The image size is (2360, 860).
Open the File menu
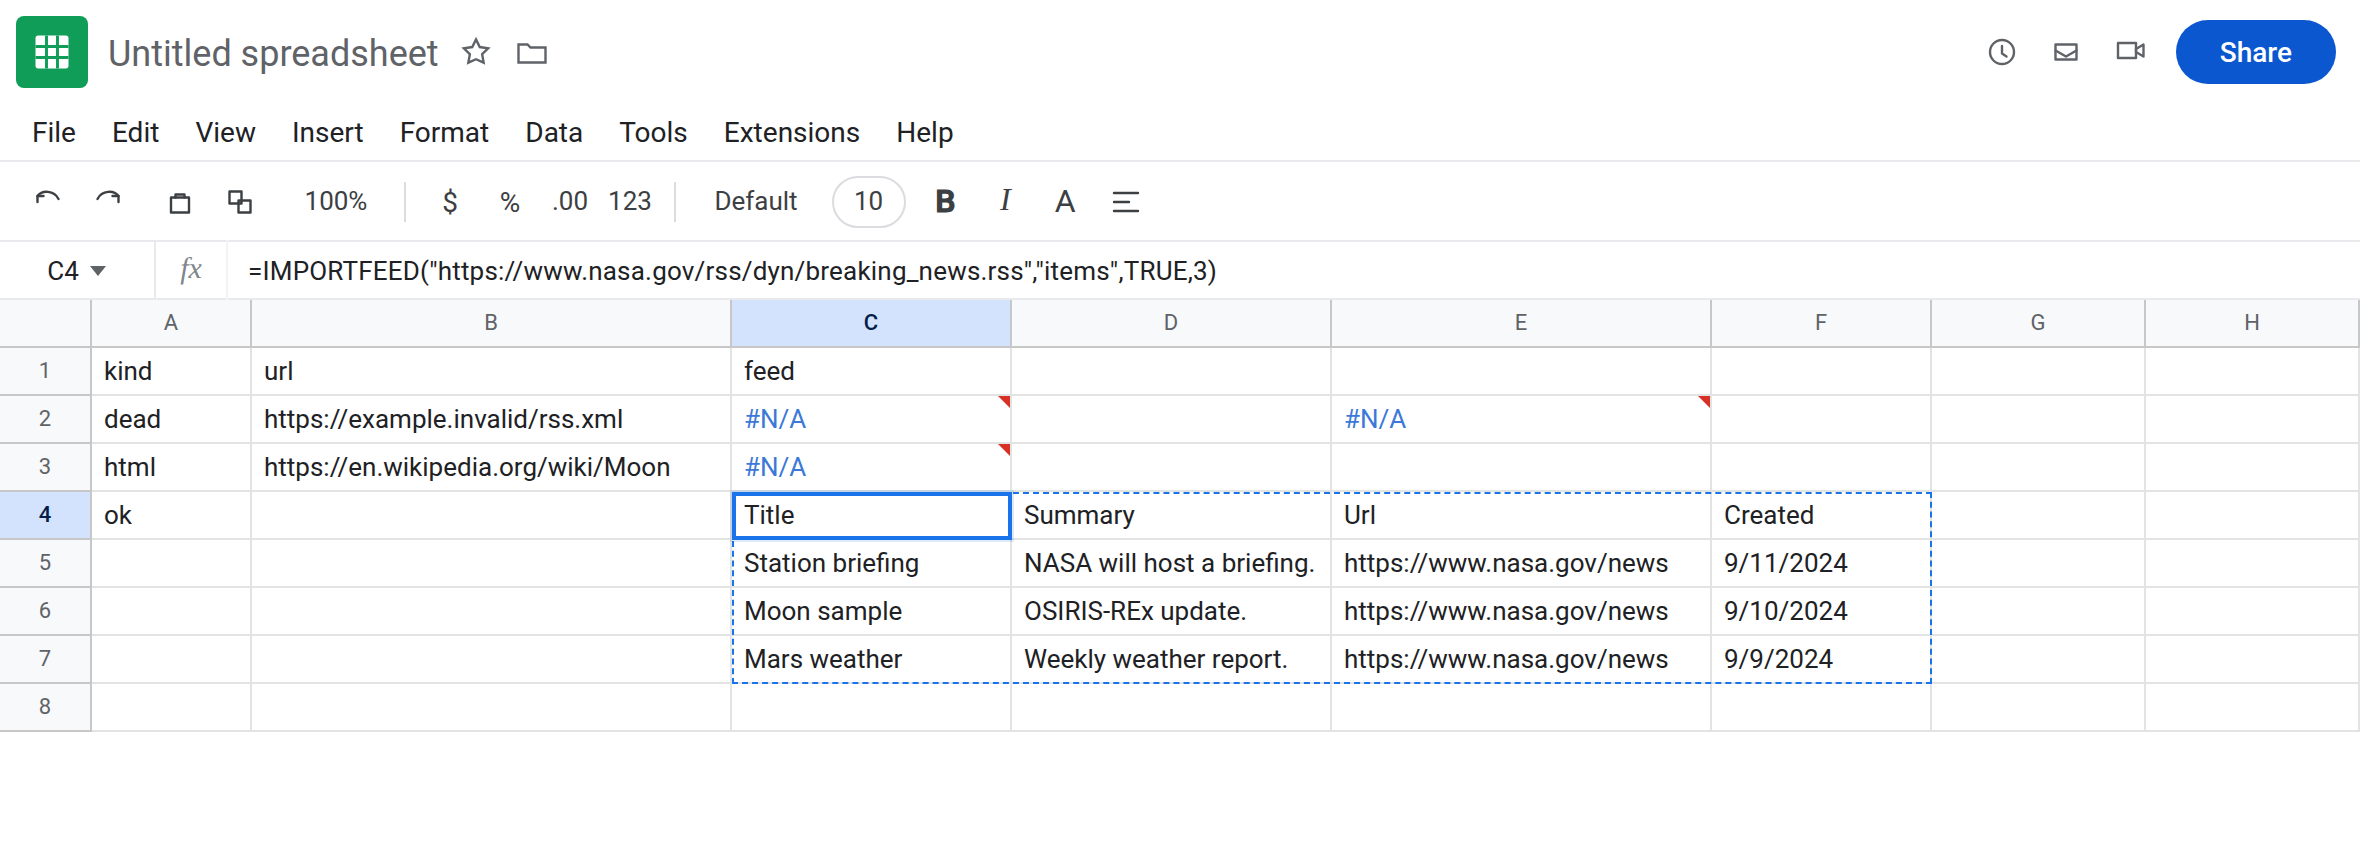click(54, 132)
